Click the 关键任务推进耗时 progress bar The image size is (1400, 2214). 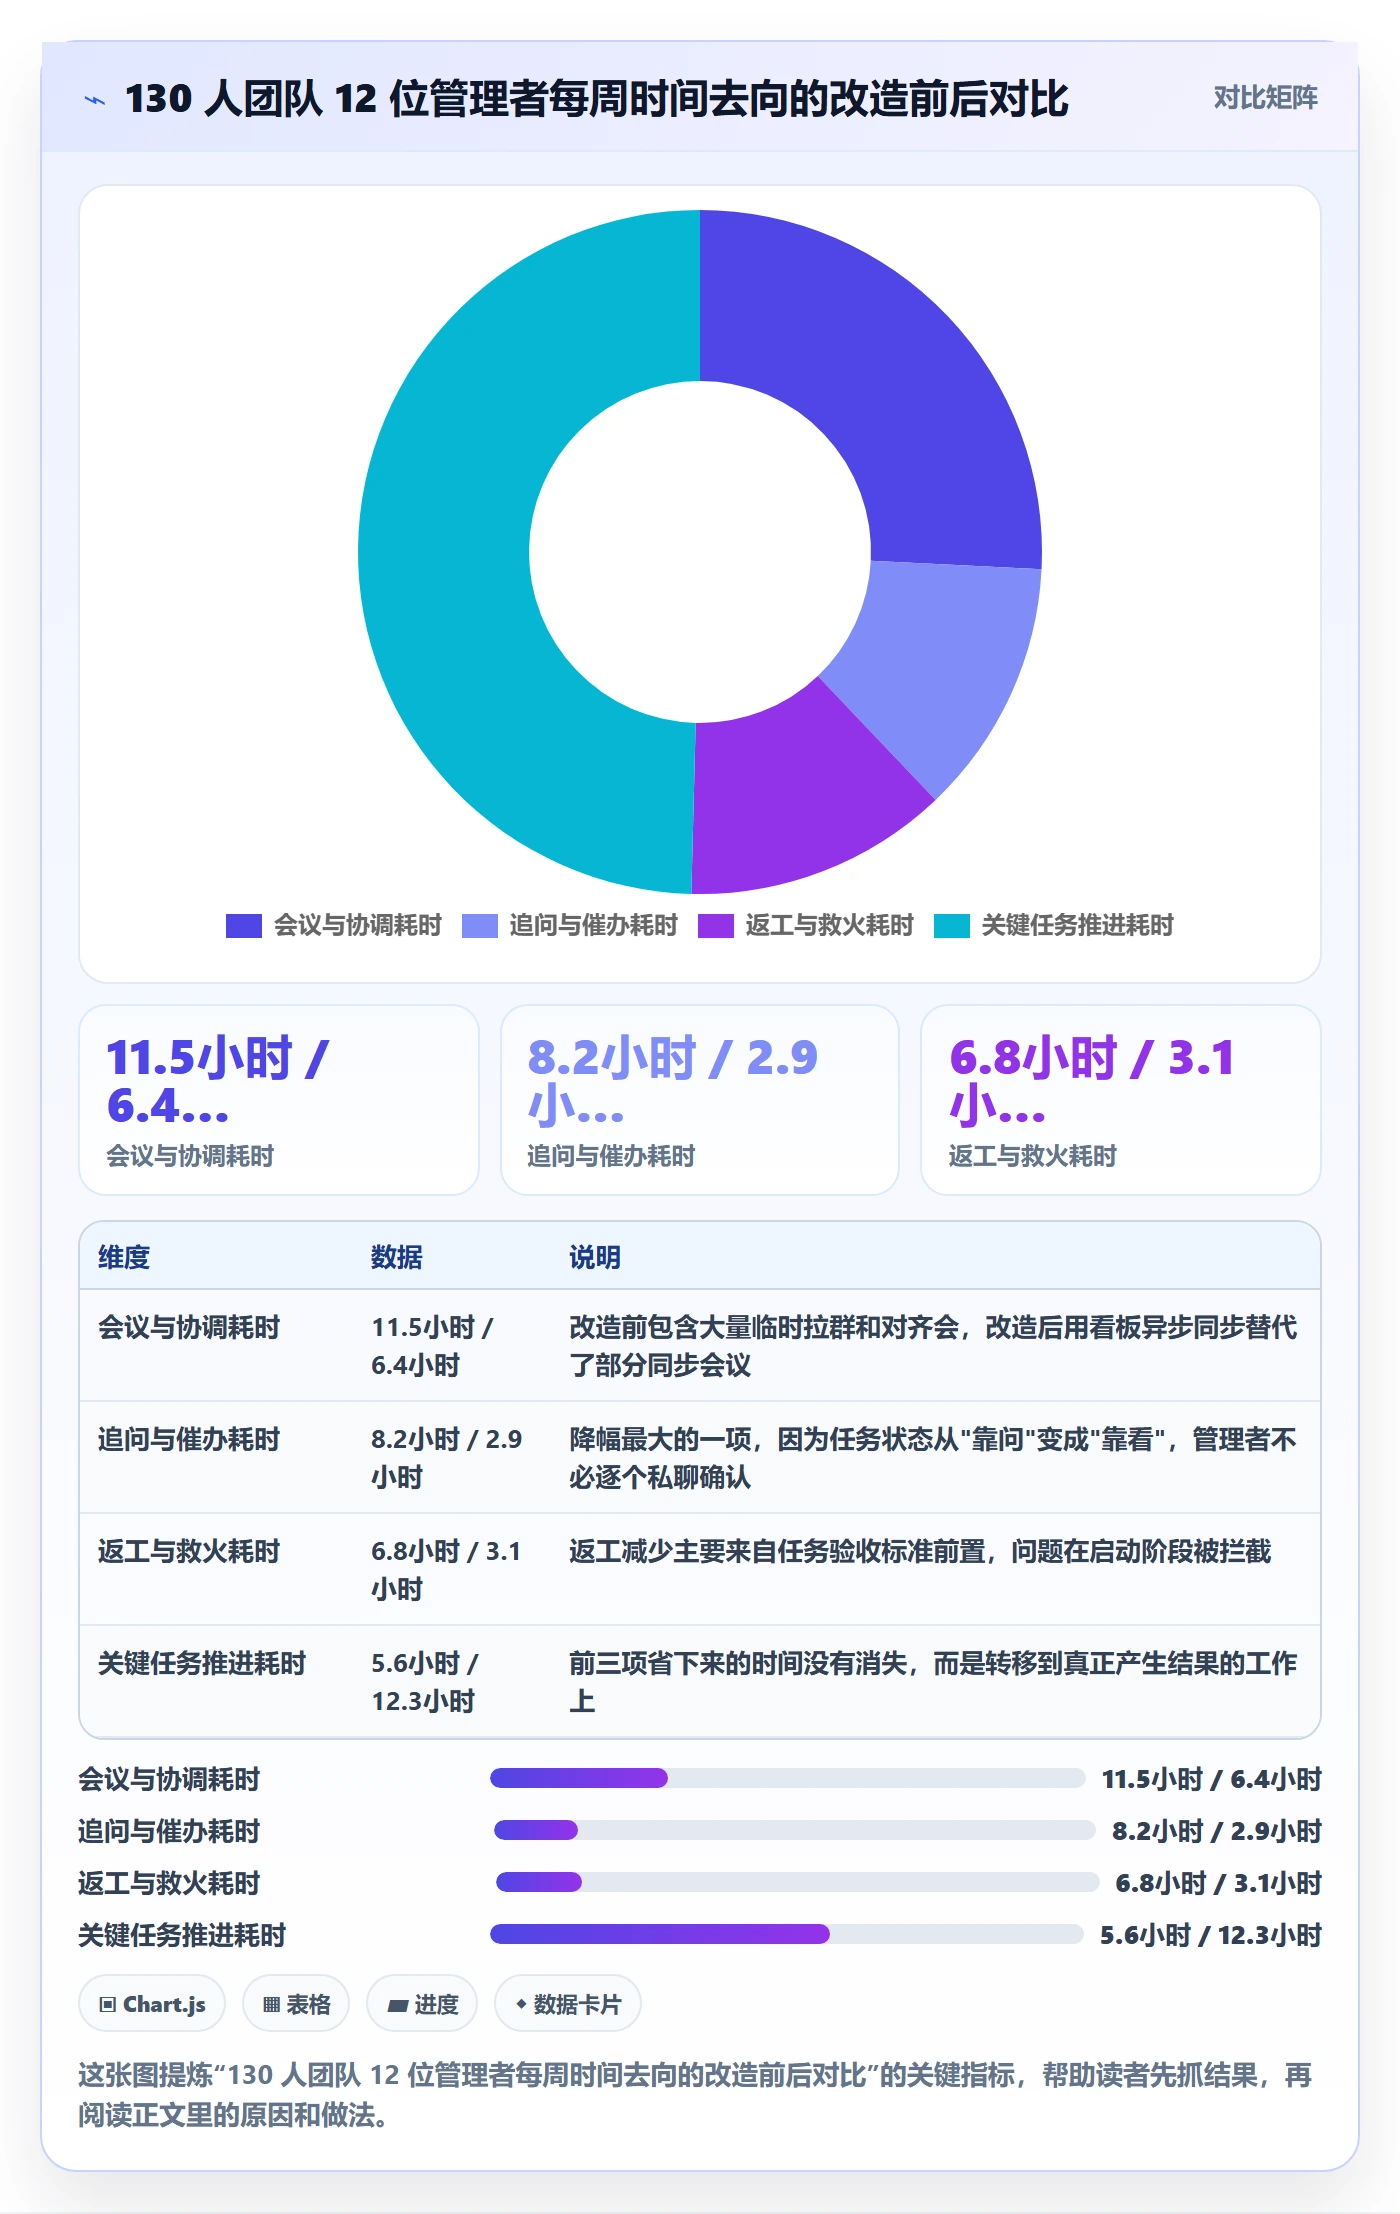coord(786,1934)
